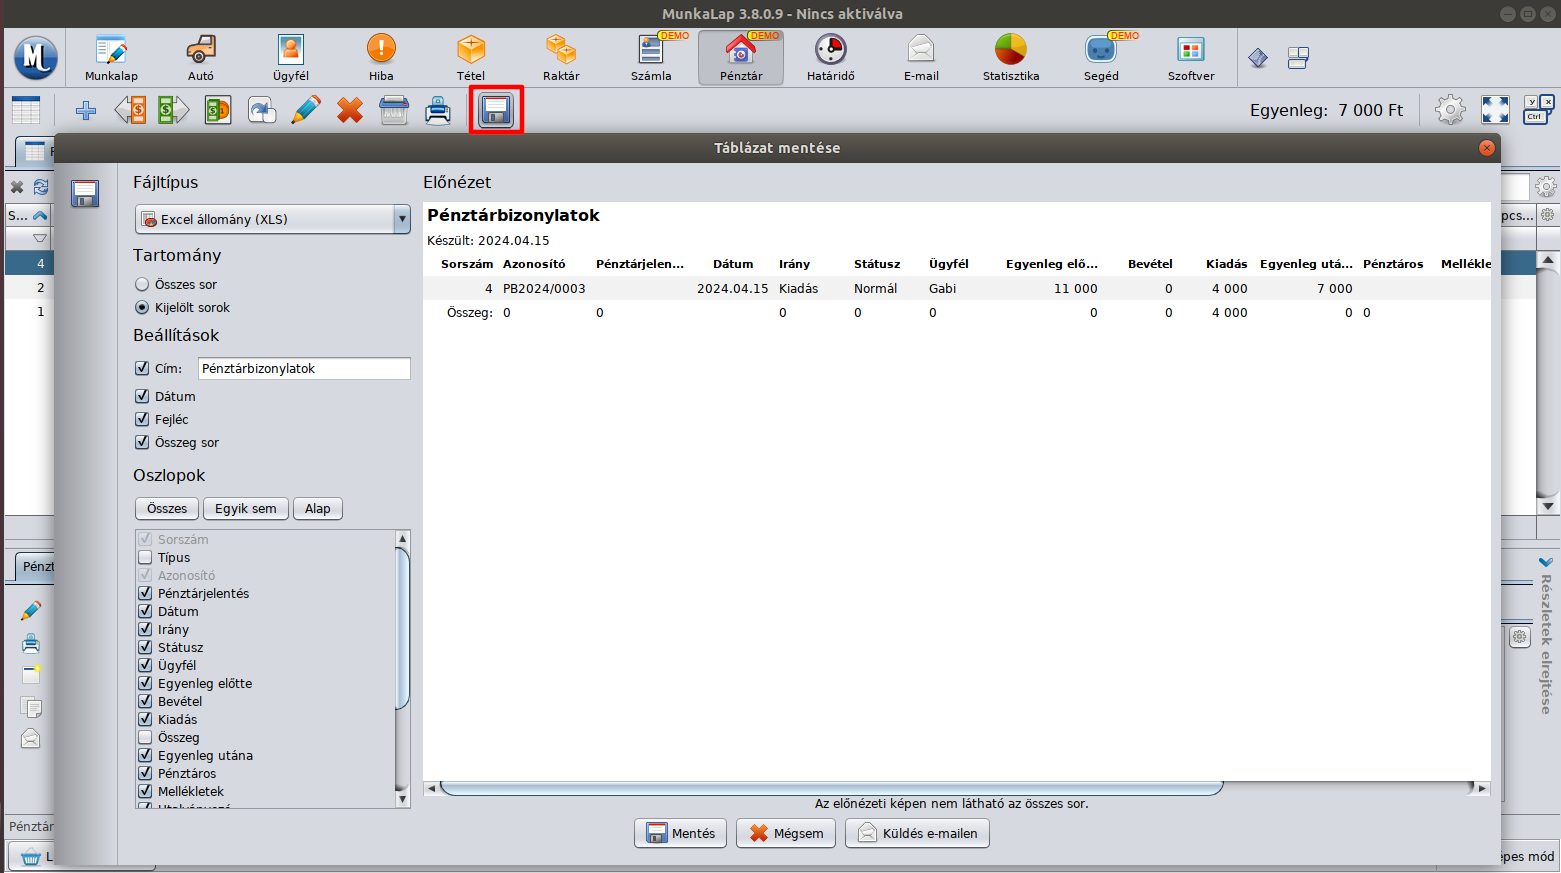1561x873 pixels.
Task: Click the fullscreen arrows icon
Action: [x=1495, y=110]
